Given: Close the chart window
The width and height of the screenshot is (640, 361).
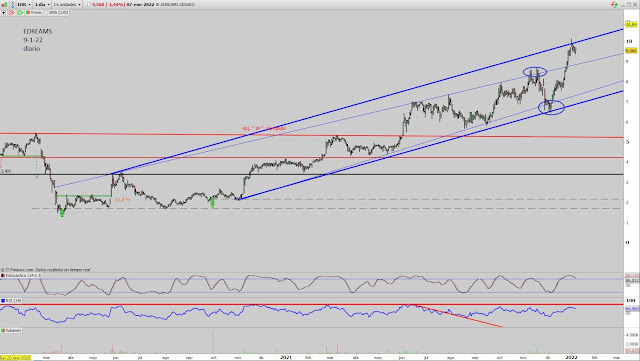Looking at the screenshot, I should (635, 4).
